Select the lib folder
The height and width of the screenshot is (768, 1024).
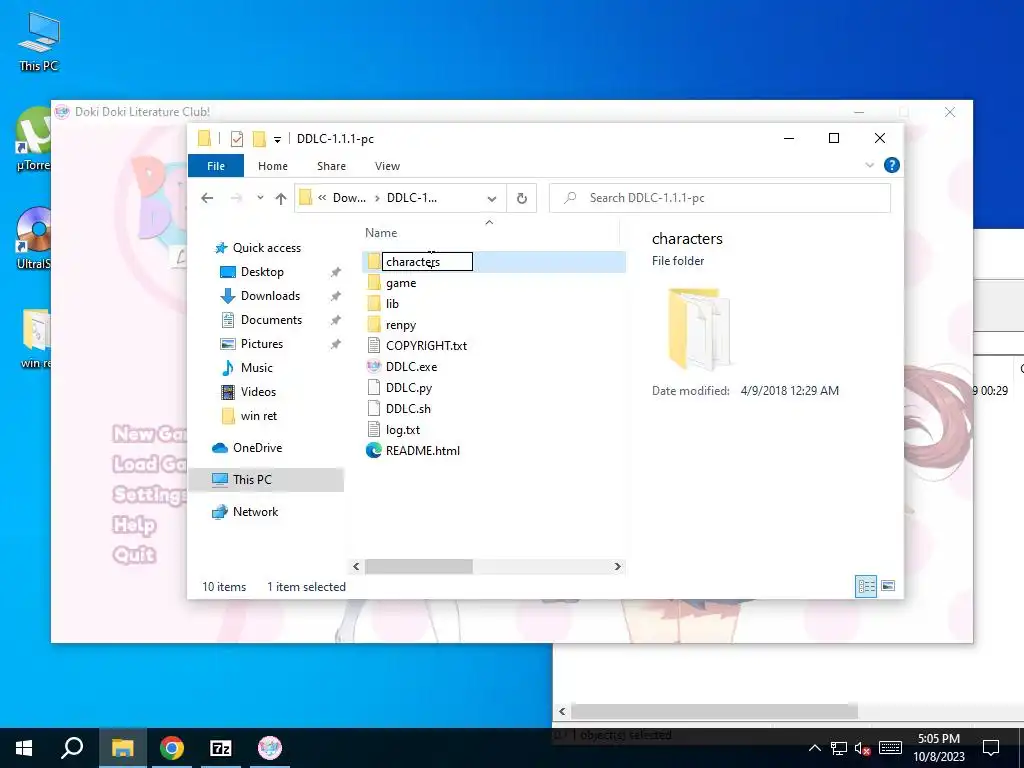pos(392,304)
